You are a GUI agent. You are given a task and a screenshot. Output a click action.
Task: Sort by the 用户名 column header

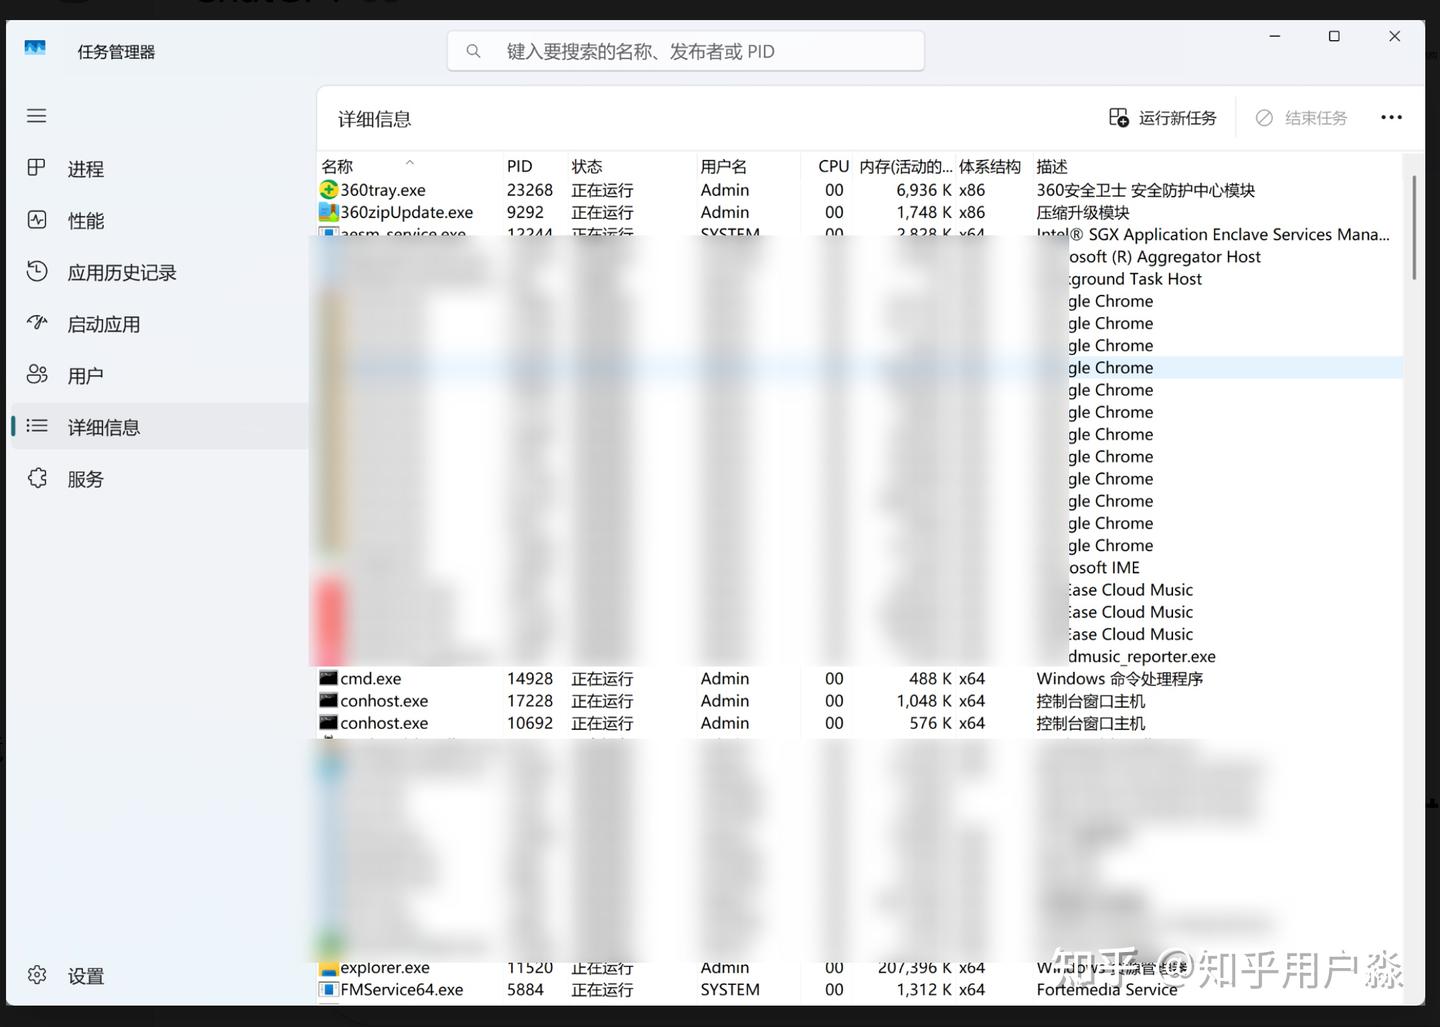(x=748, y=166)
